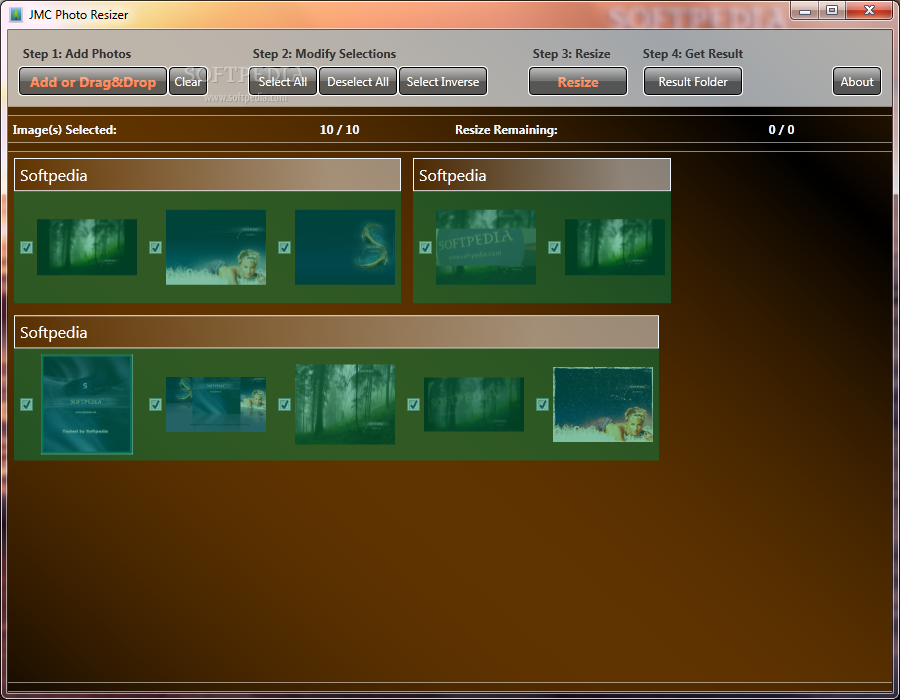900x700 pixels.
Task: Click the '0 / 0' remaining count
Action: pos(781,130)
